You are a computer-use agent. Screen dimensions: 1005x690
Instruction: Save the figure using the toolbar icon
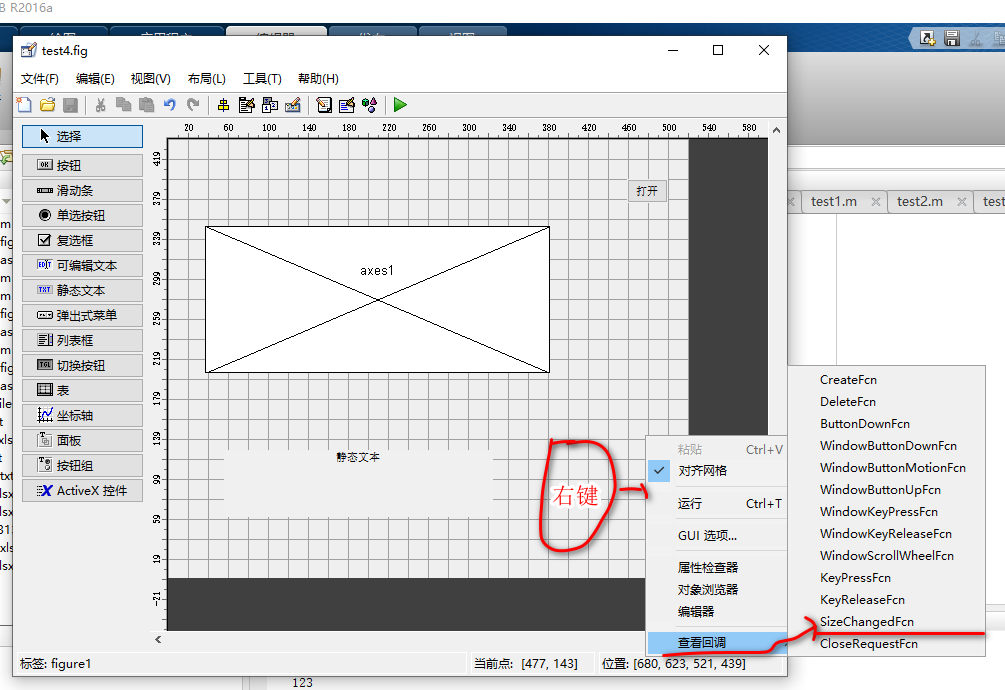pyautogui.click(x=69, y=104)
